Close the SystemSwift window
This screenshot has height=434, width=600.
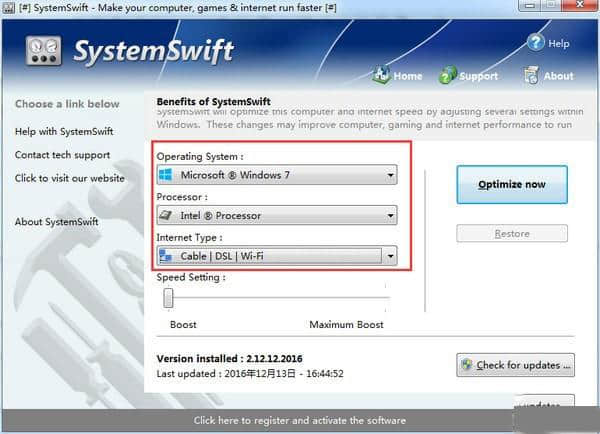580,5
